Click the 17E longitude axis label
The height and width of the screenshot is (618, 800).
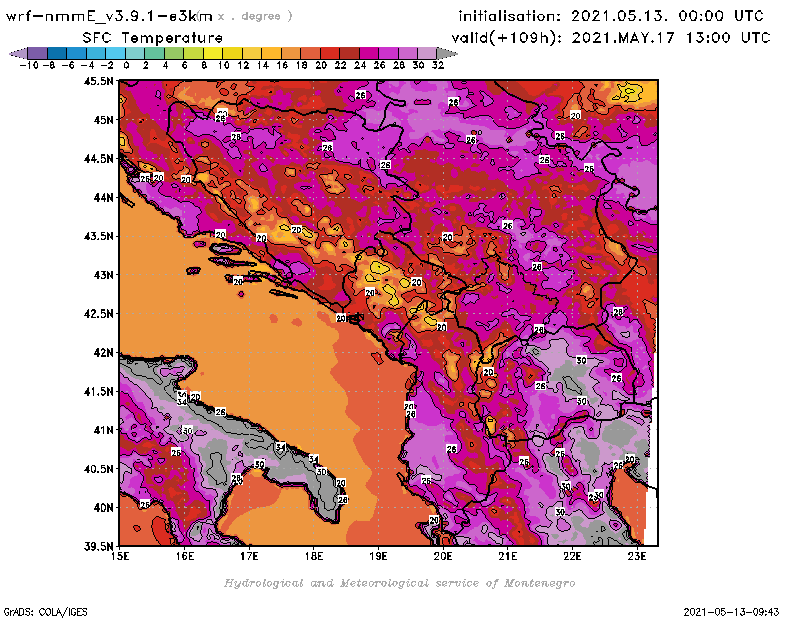click(249, 556)
